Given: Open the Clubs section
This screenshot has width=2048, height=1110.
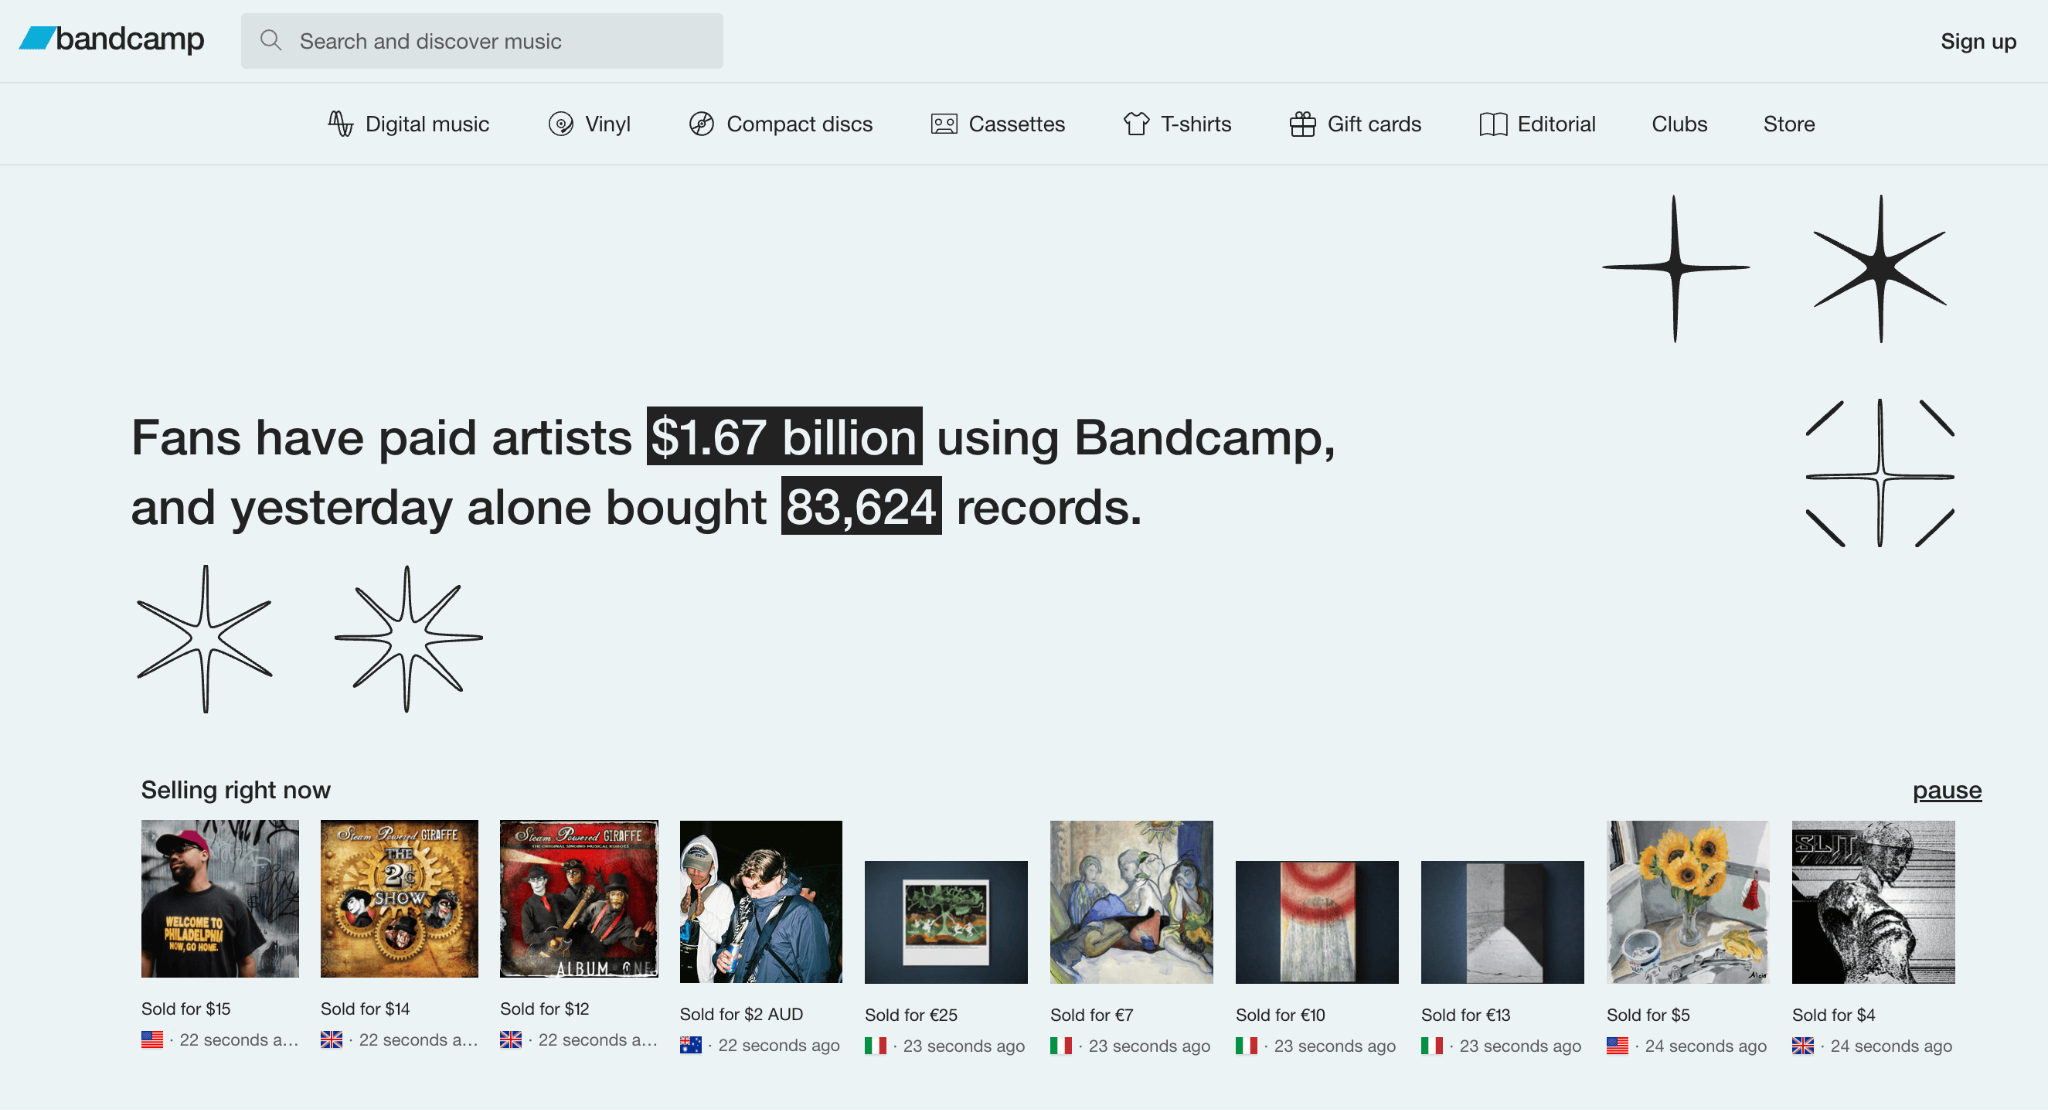Looking at the screenshot, I should (1678, 123).
